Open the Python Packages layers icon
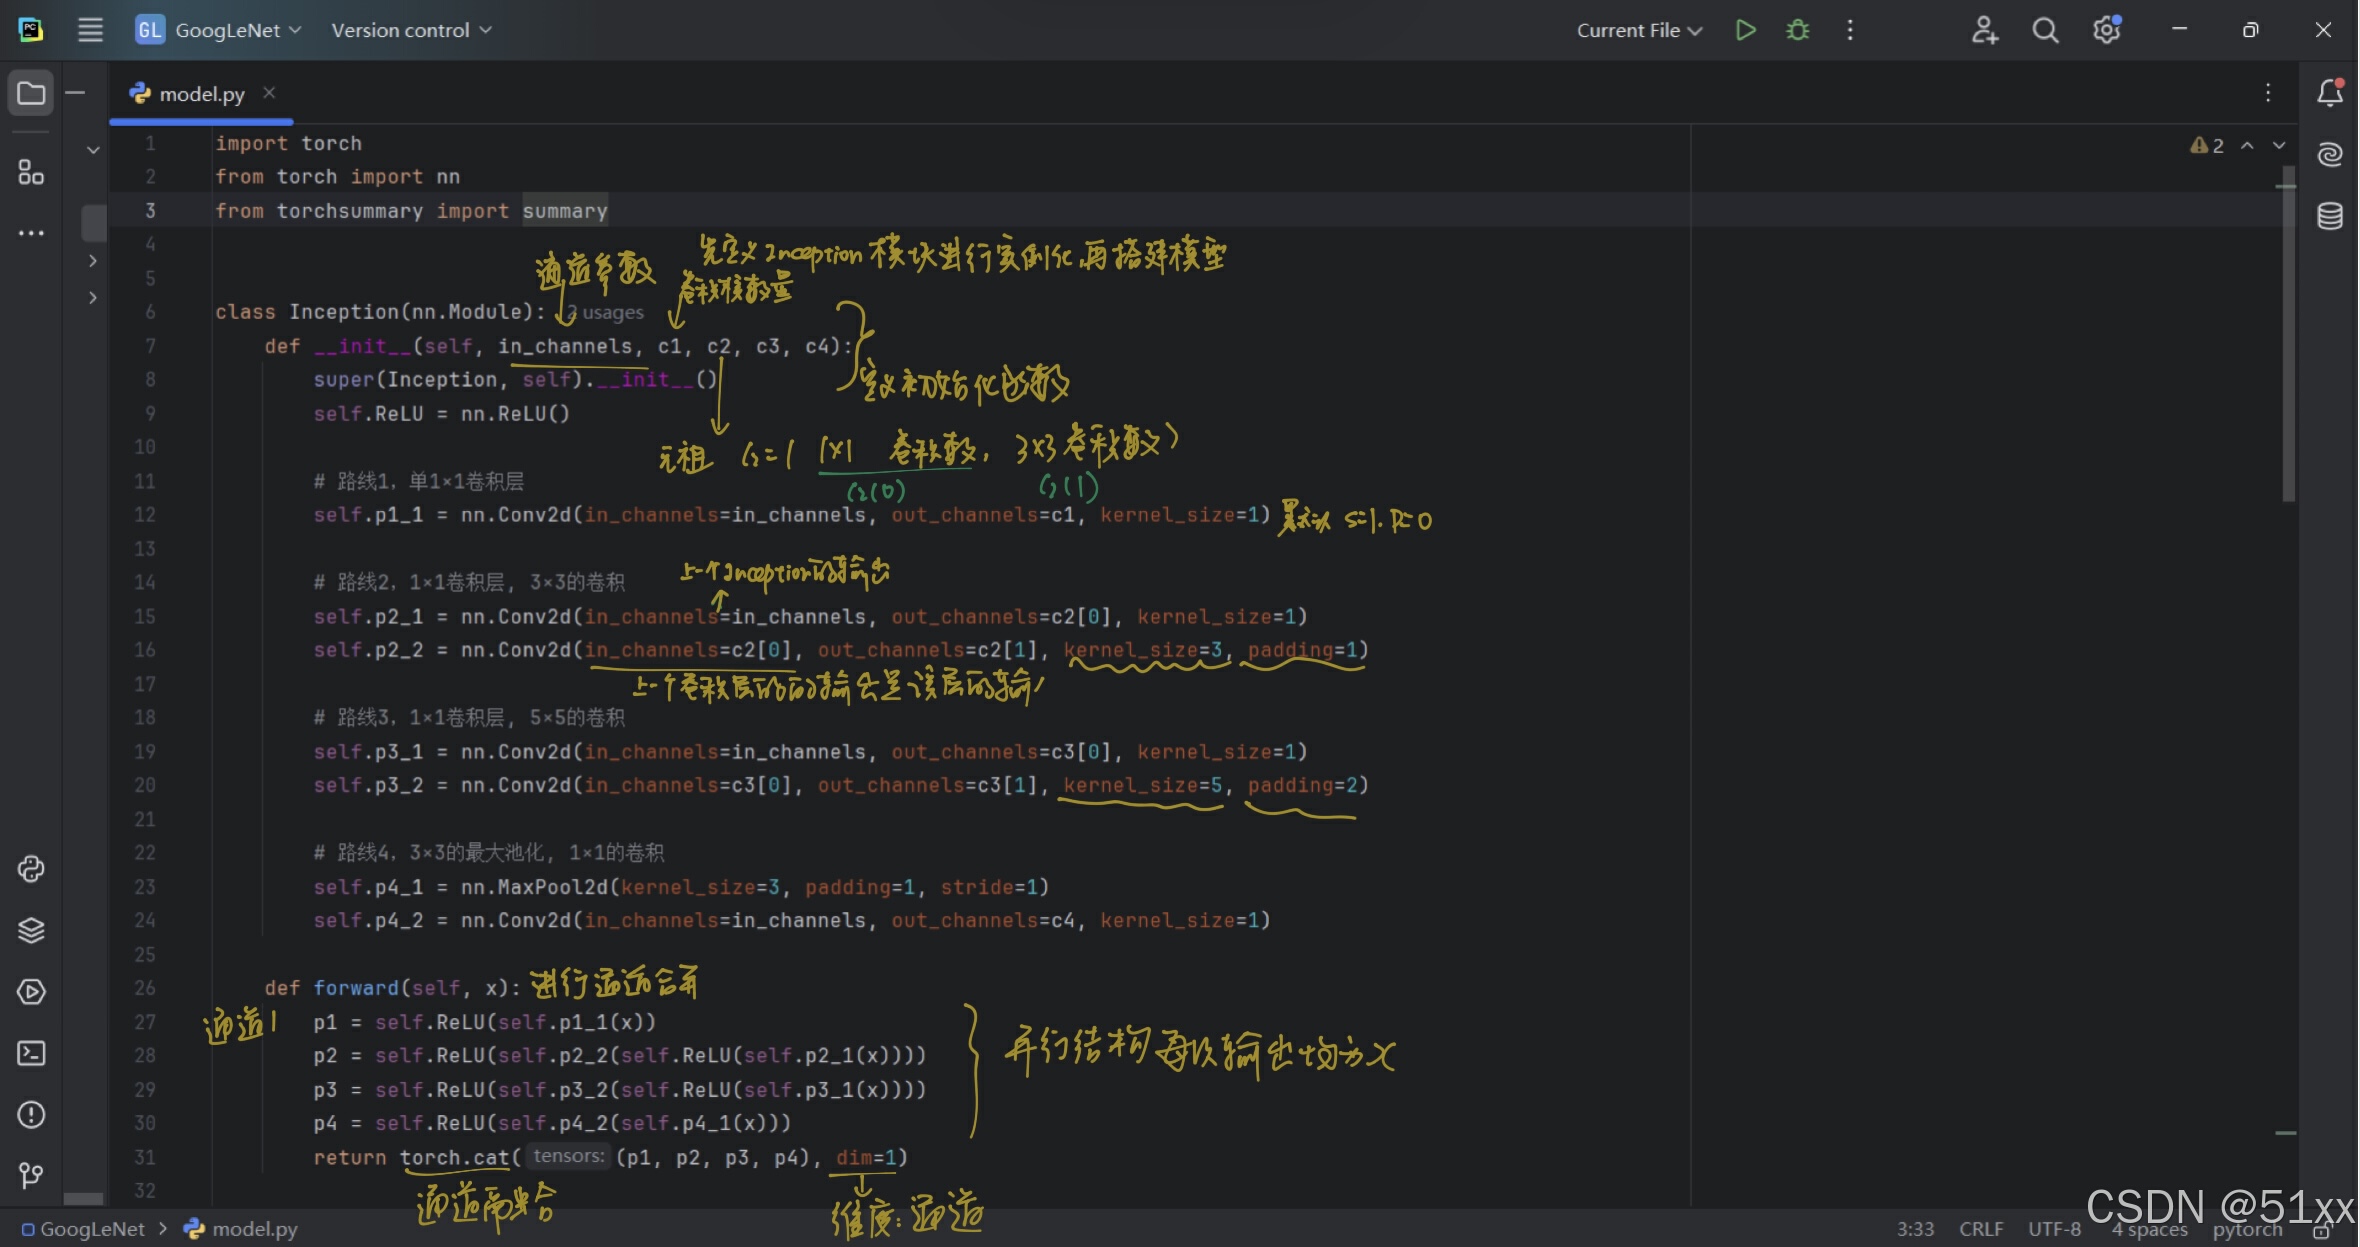2360x1247 pixels. pos(31,930)
